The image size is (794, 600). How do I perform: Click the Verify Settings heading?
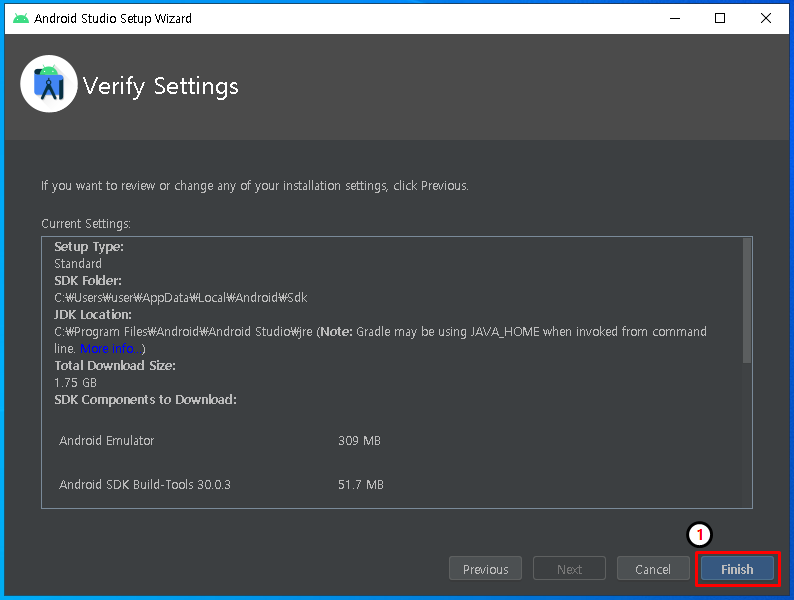point(160,86)
